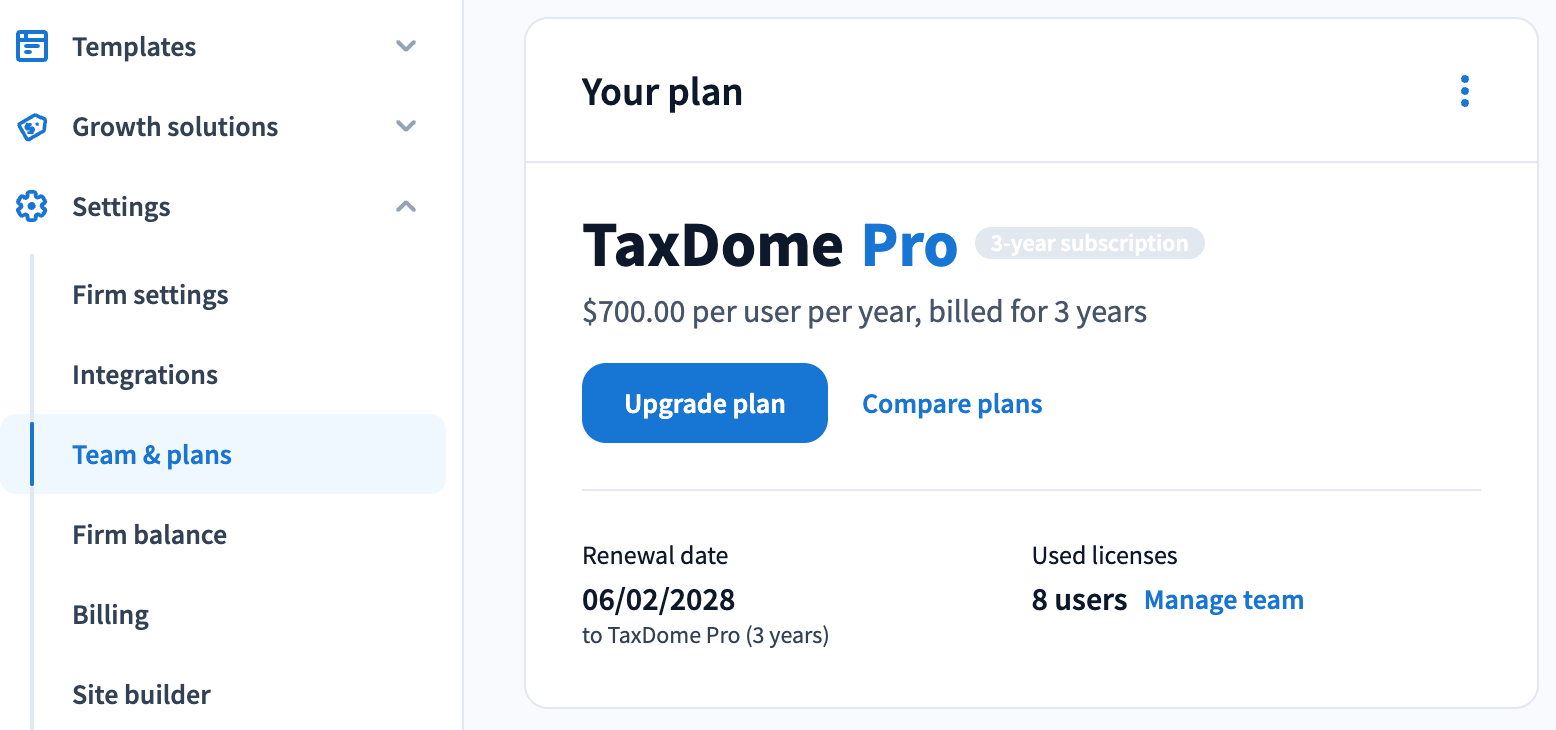The image size is (1556, 730).
Task: Click the 3-year subscription badge
Action: (1089, 243)
